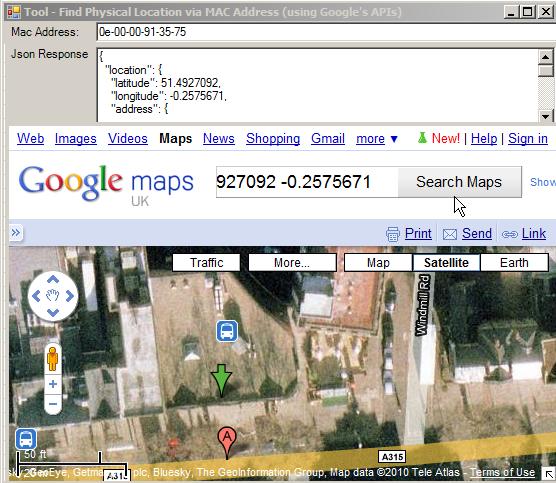Screen dimensions: 556x483
Task: Pan the map down with arrow
Action: tap(53, 312)
